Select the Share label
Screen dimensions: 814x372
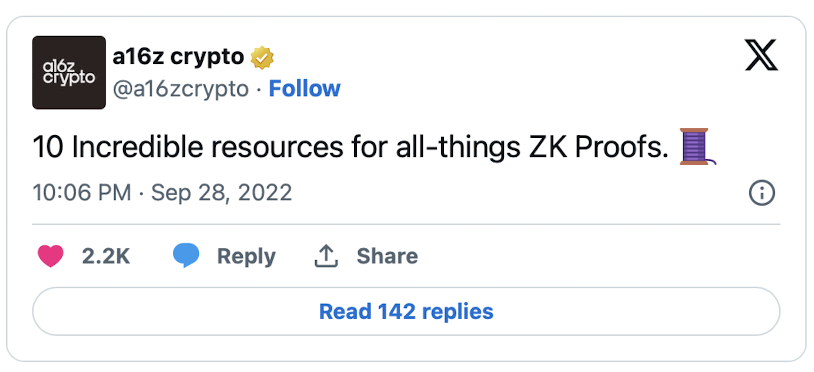pyautogui.click(x=387, y=256)
